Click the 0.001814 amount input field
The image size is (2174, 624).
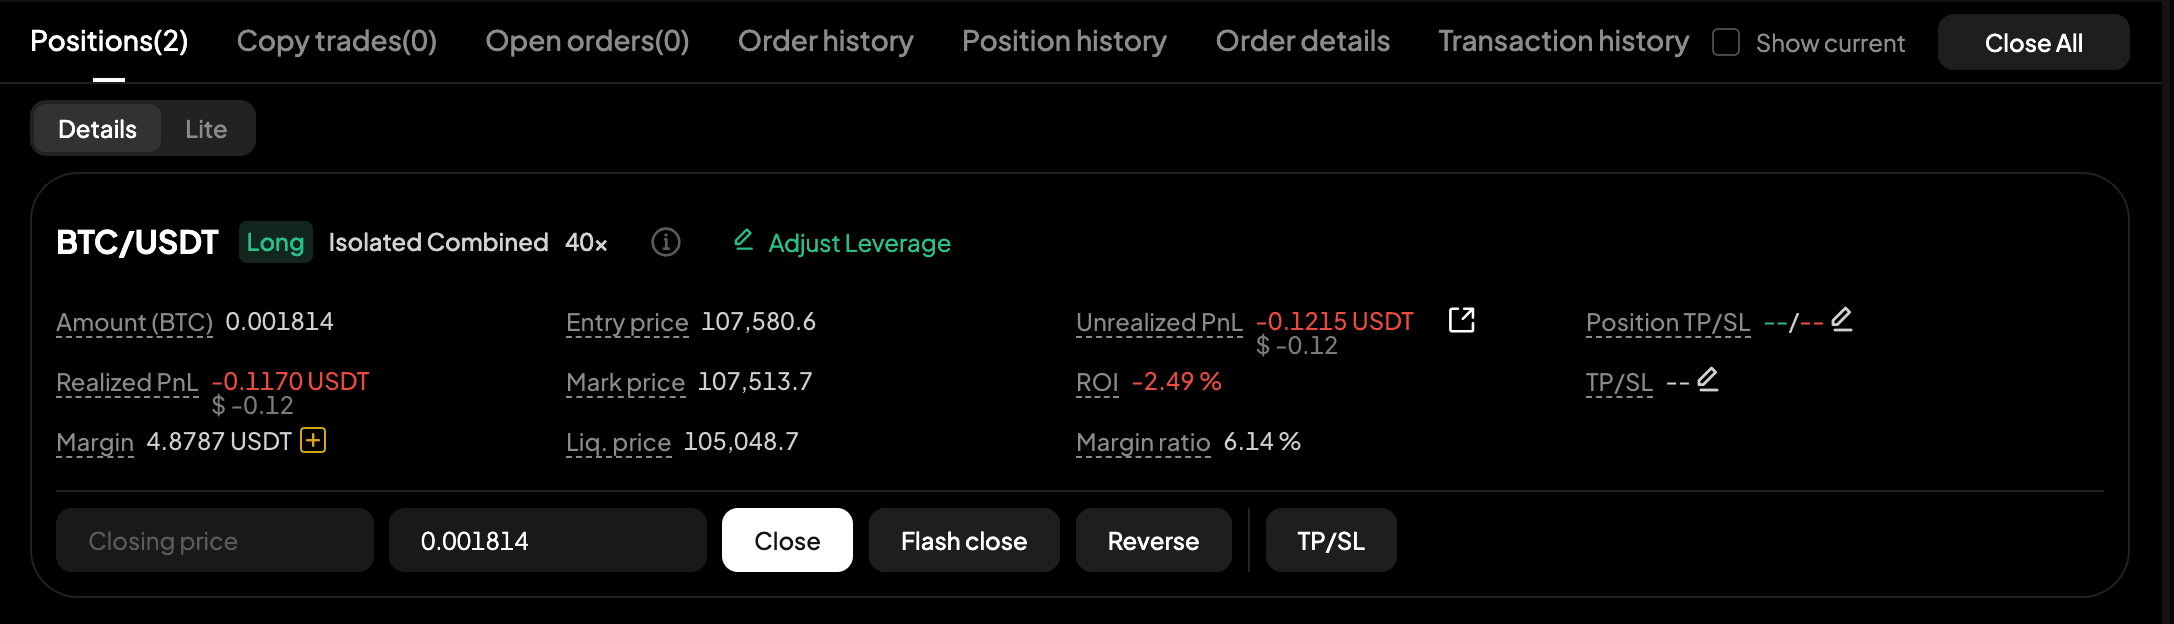point(547,541)
